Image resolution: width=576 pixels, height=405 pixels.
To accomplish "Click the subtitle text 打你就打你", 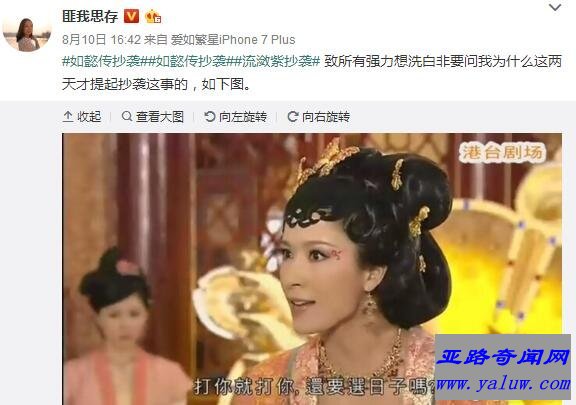I will (x=244, y=387).
